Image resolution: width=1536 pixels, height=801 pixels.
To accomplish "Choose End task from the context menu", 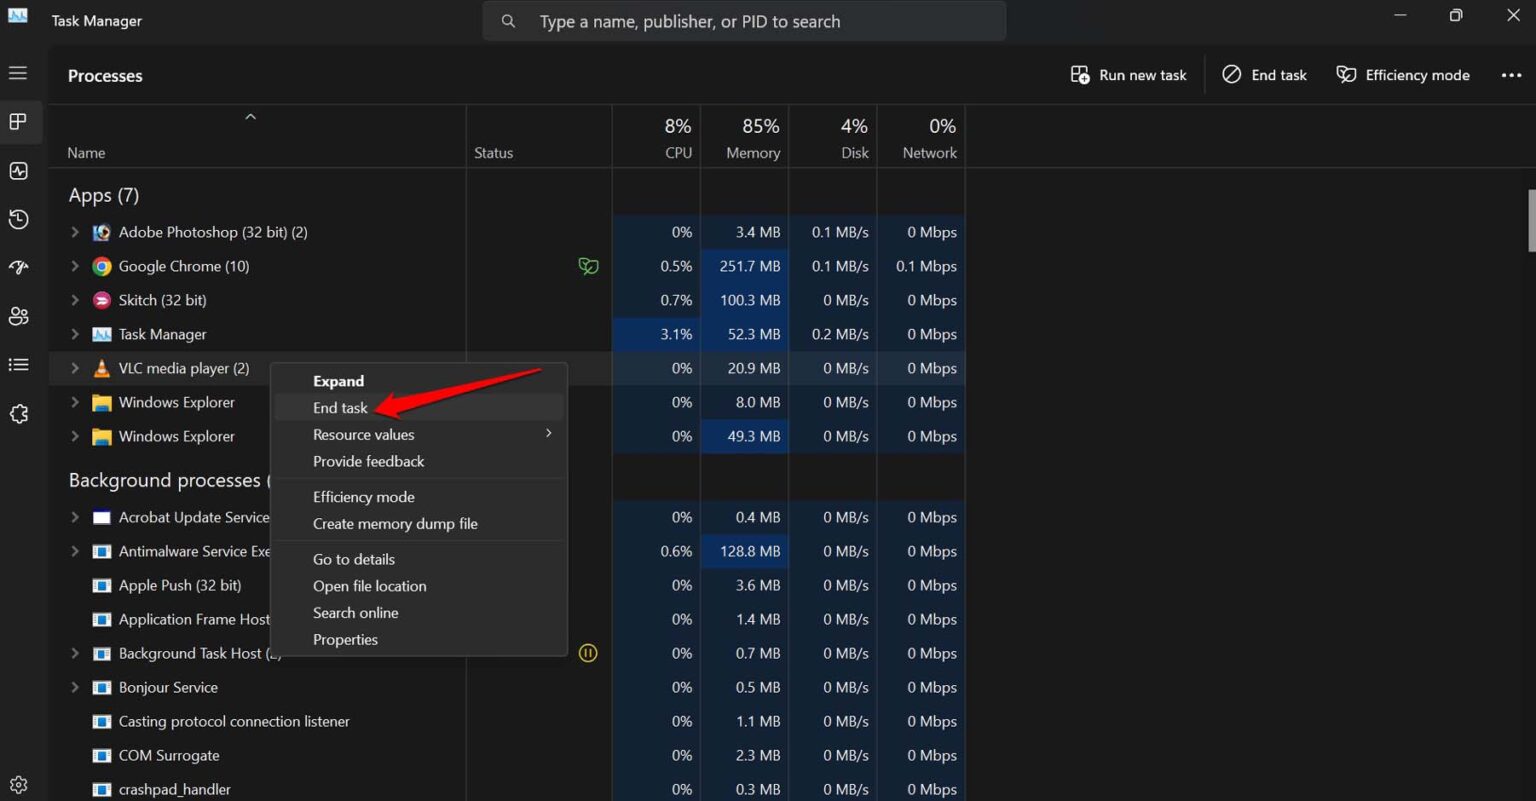I will (x=340, y=408).
